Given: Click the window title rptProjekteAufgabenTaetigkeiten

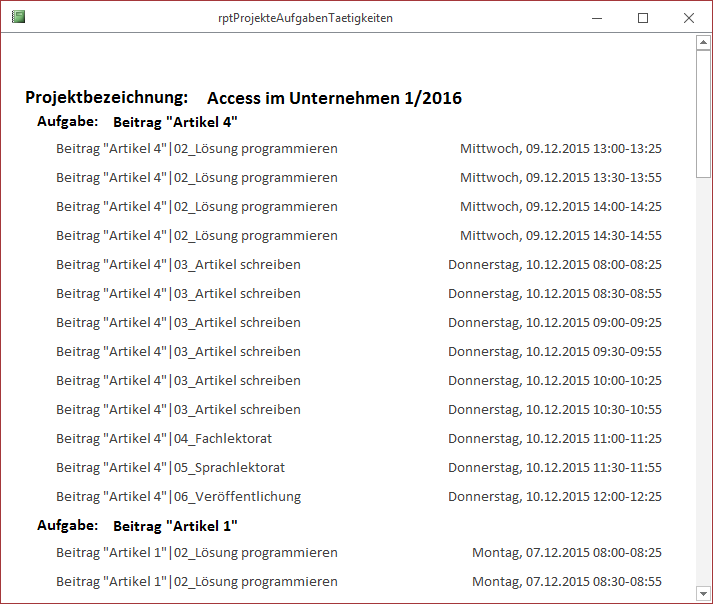Looking at the screenshot, I should [x=305, y=18].
